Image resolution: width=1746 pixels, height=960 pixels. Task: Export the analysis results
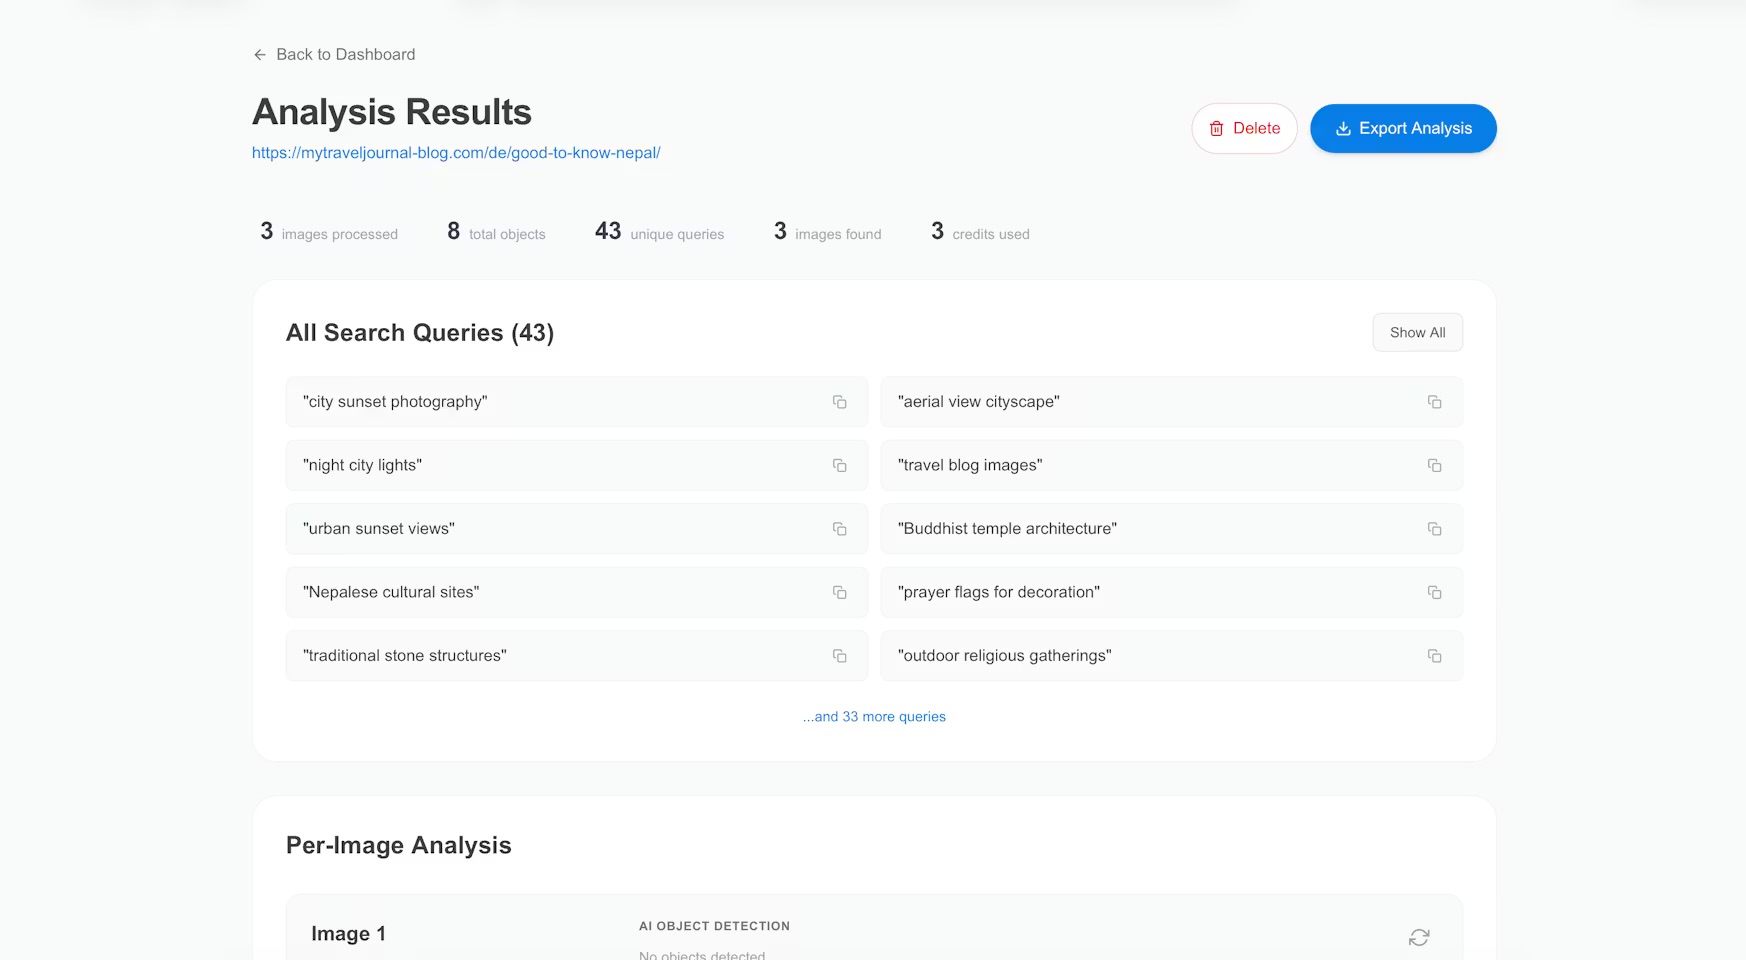click(1403, 129)
